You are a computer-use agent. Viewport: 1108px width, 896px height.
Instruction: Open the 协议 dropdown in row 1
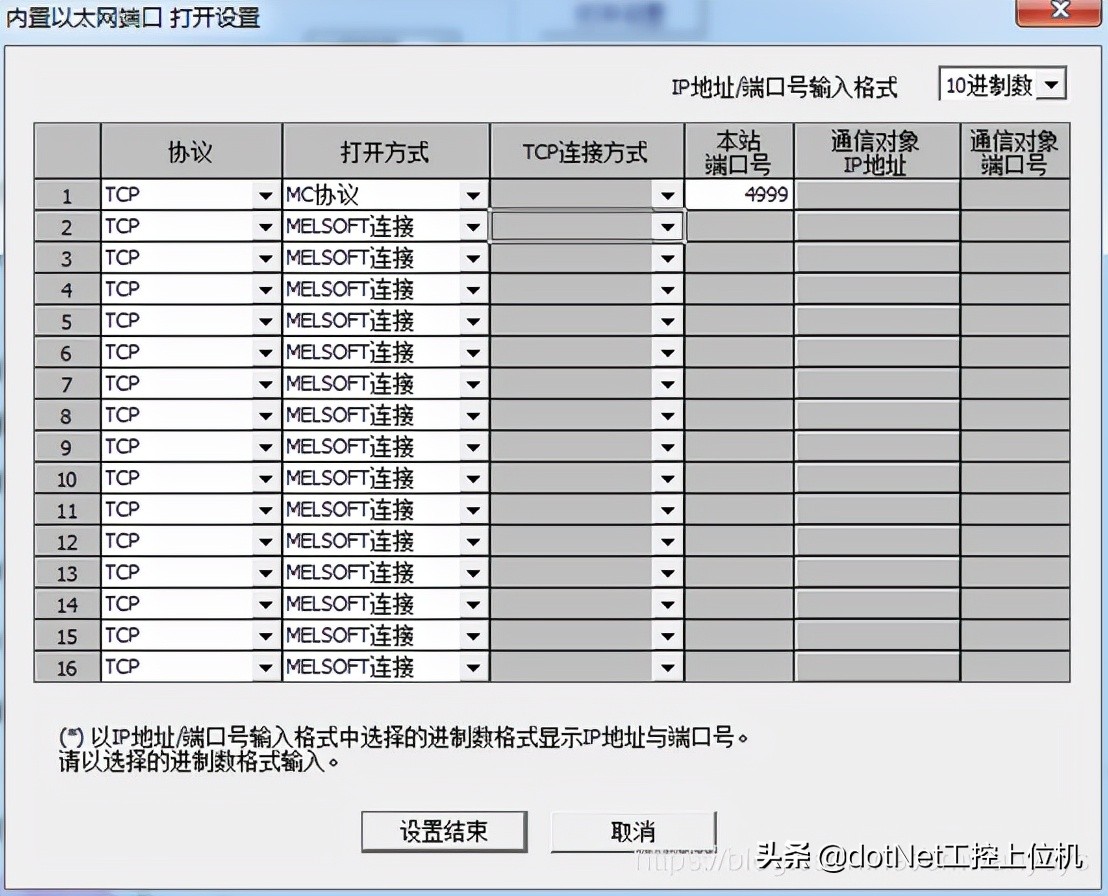coord(266,194)
